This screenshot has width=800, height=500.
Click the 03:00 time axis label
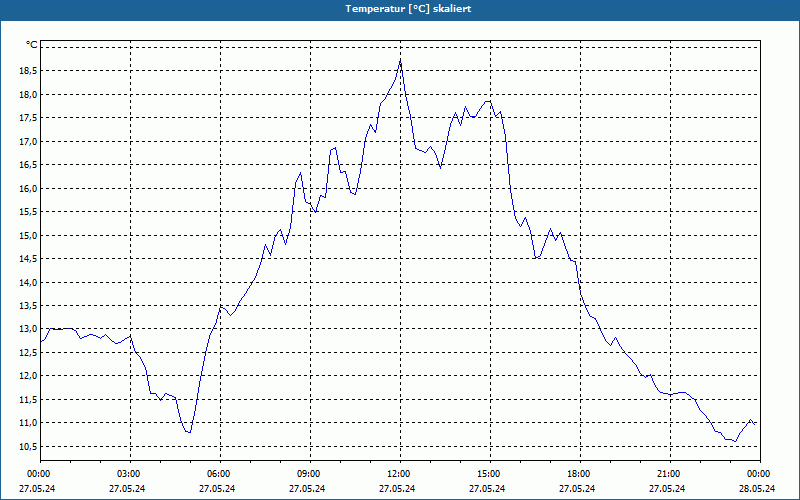[131, 474]
